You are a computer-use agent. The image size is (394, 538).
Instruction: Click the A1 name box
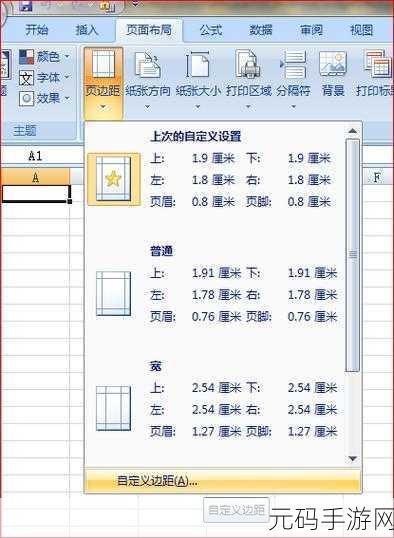[x=36, y=156]
